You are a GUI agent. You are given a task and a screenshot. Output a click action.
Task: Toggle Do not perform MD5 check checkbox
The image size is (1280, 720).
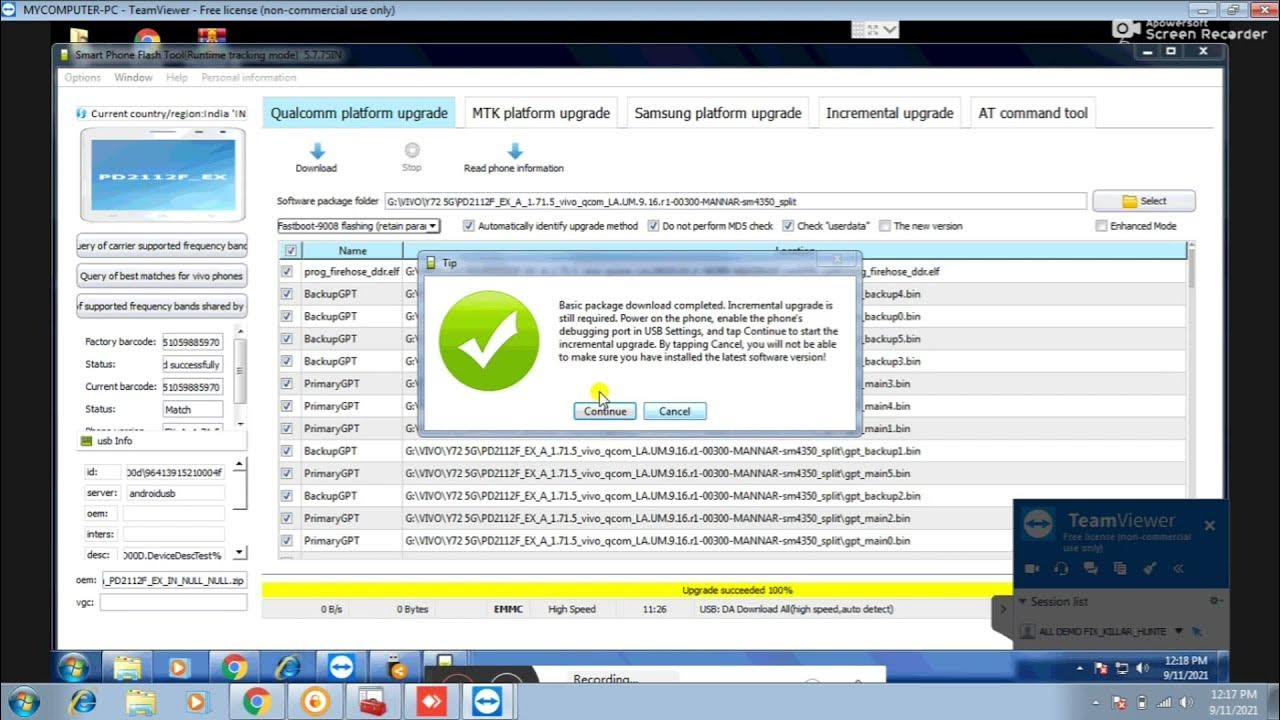coord(654,226)
